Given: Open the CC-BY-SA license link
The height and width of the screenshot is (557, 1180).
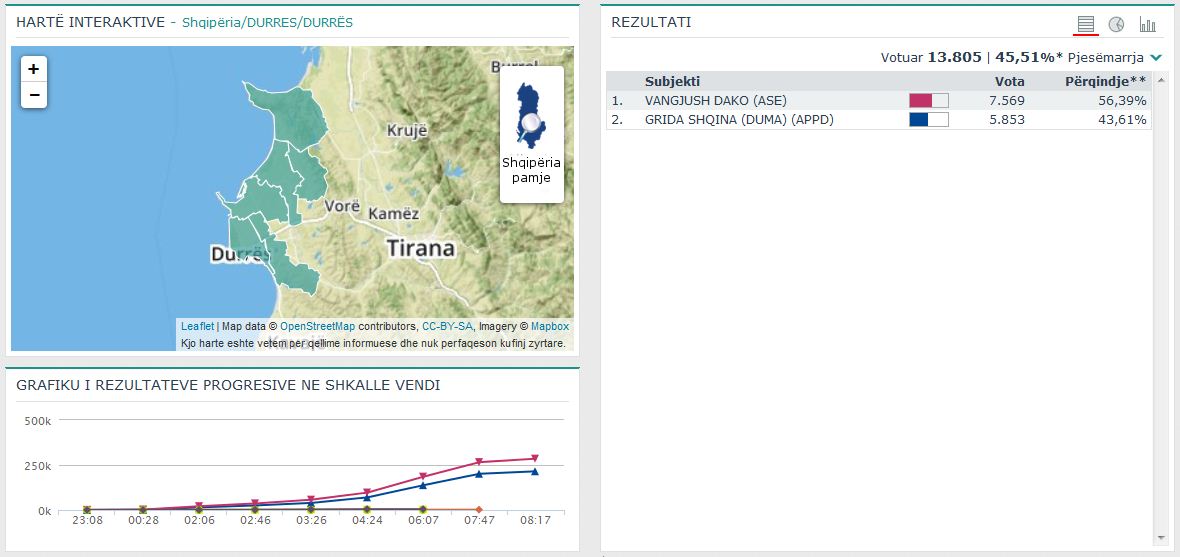Looking at the screenshot, I should click(447, 326).
